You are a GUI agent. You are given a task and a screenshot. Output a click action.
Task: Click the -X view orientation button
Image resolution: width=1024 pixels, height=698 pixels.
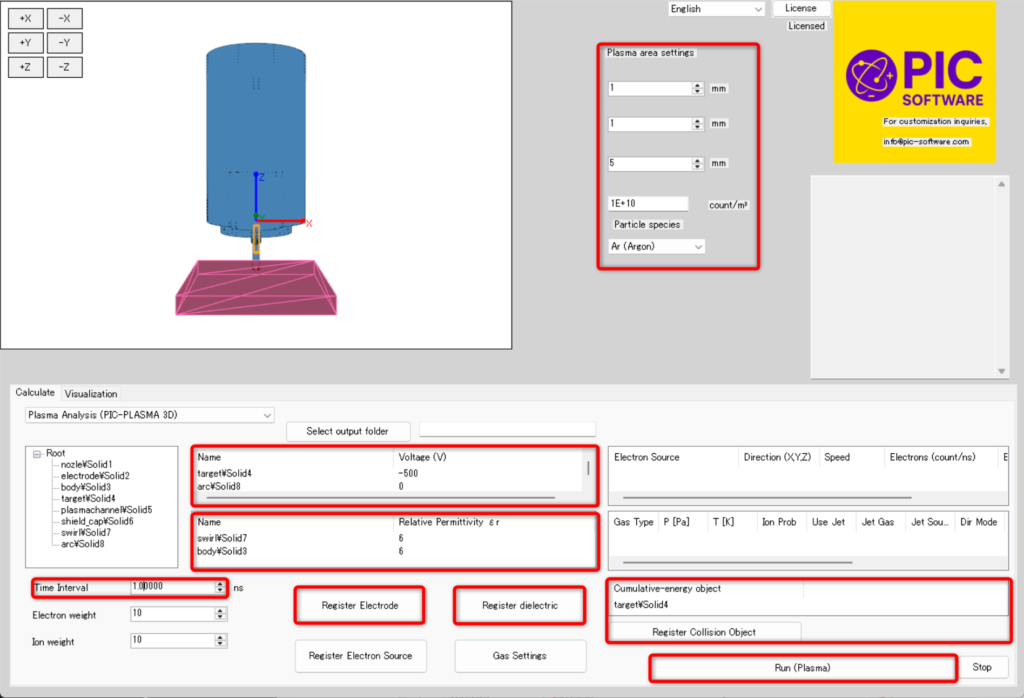[64, 18]
